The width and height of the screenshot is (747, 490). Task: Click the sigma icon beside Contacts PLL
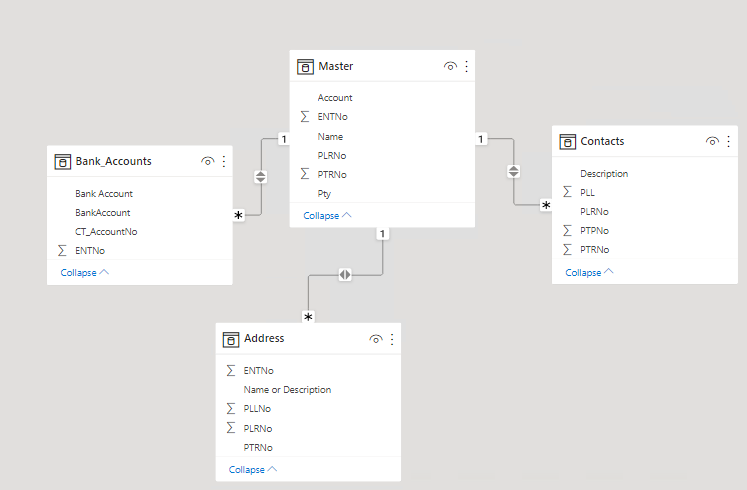(x=567, y=192)
